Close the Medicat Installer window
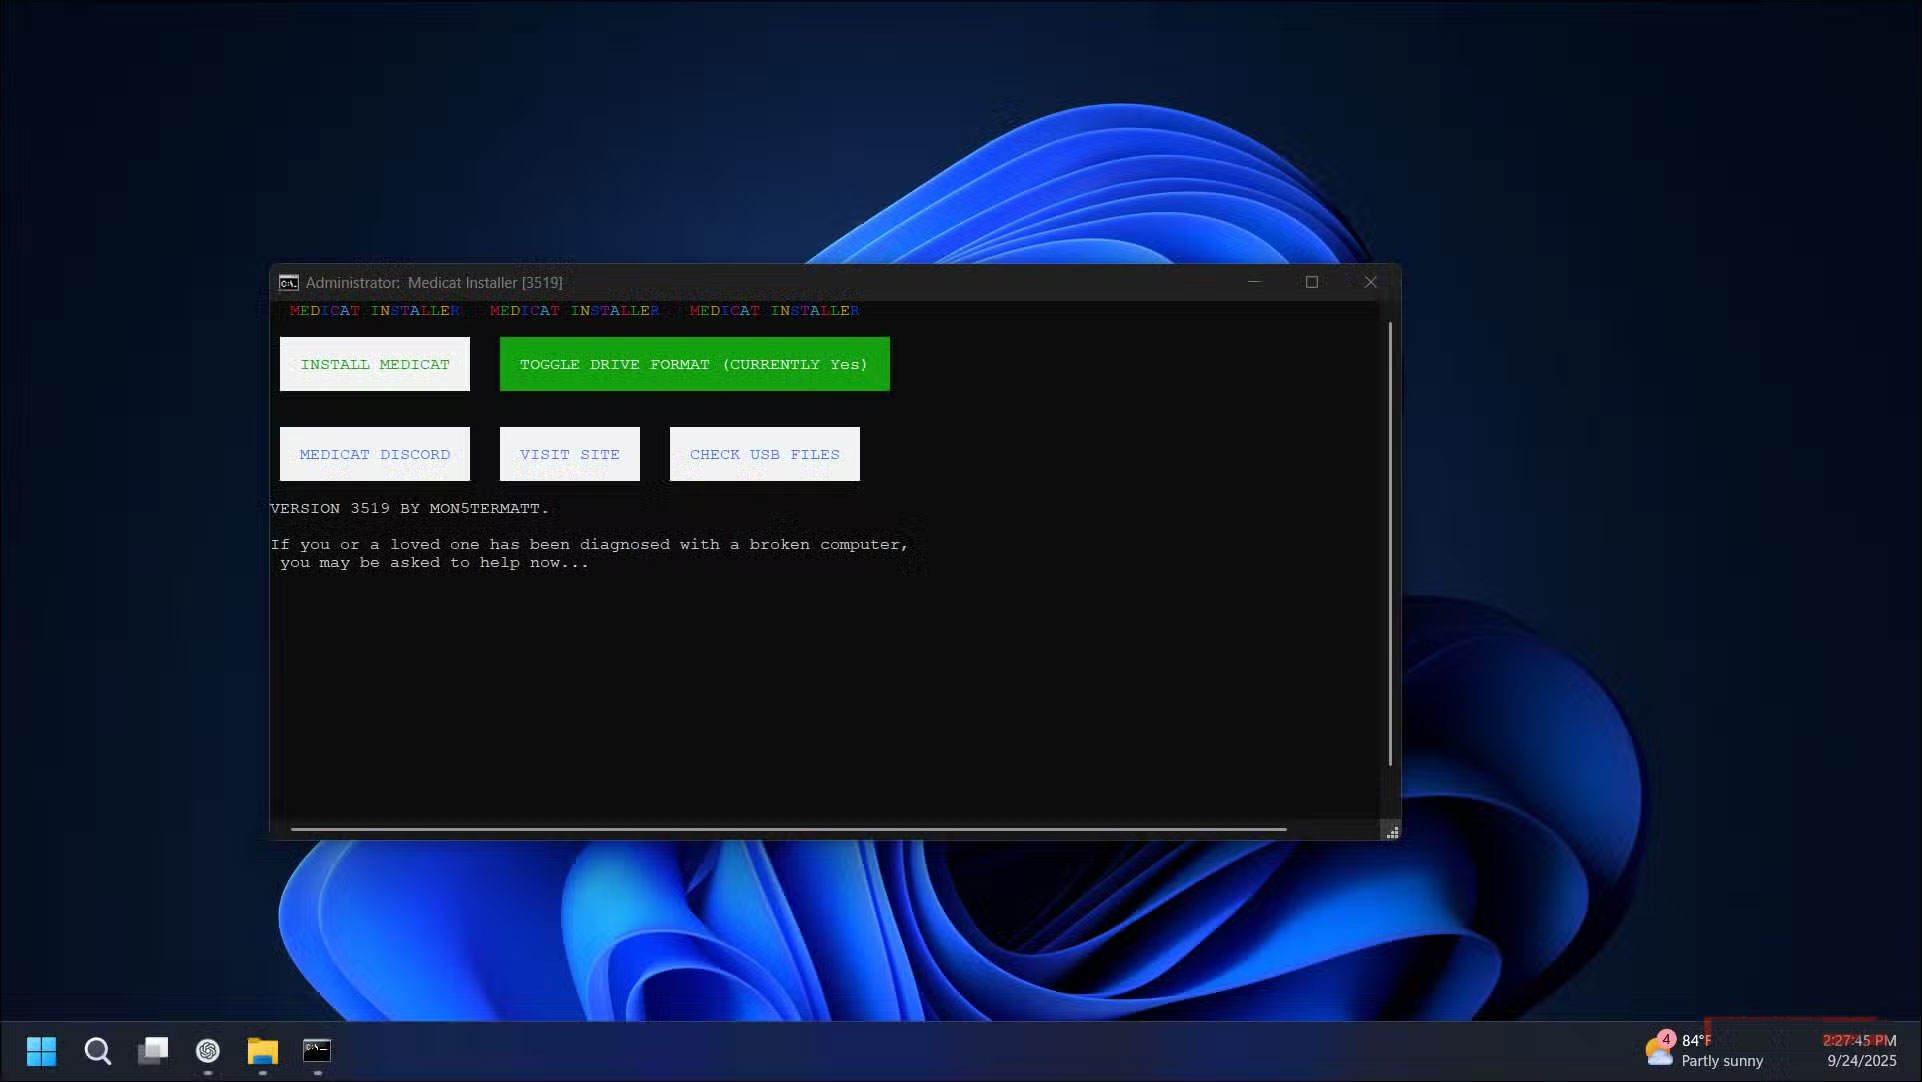 tap(1371, 283)
